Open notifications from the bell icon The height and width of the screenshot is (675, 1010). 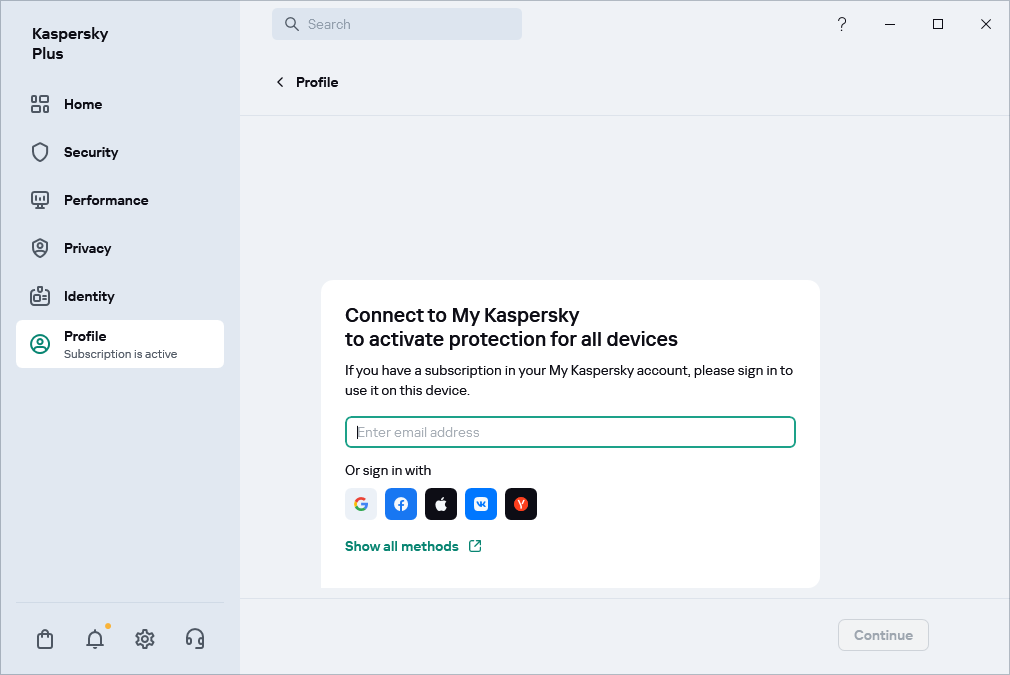click(x=95, y=638)
